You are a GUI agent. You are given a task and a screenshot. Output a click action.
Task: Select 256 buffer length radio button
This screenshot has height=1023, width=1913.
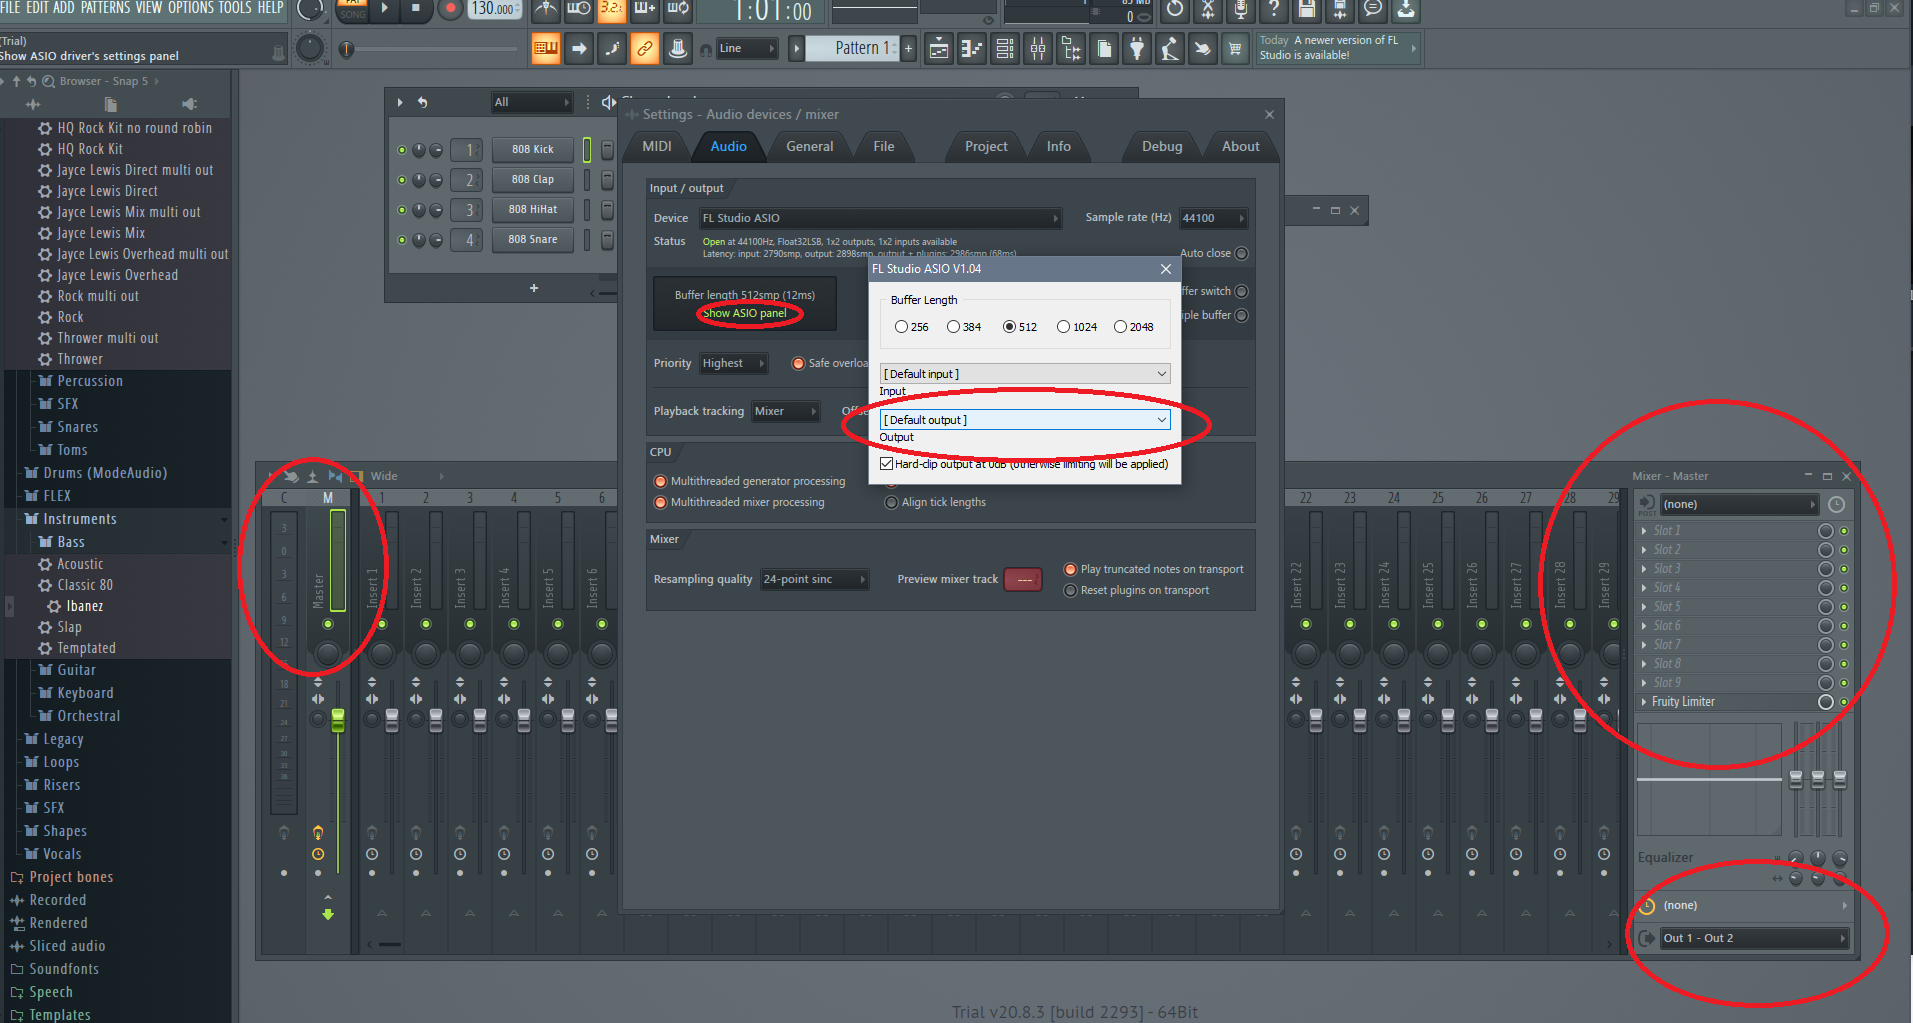click(901, 327)
